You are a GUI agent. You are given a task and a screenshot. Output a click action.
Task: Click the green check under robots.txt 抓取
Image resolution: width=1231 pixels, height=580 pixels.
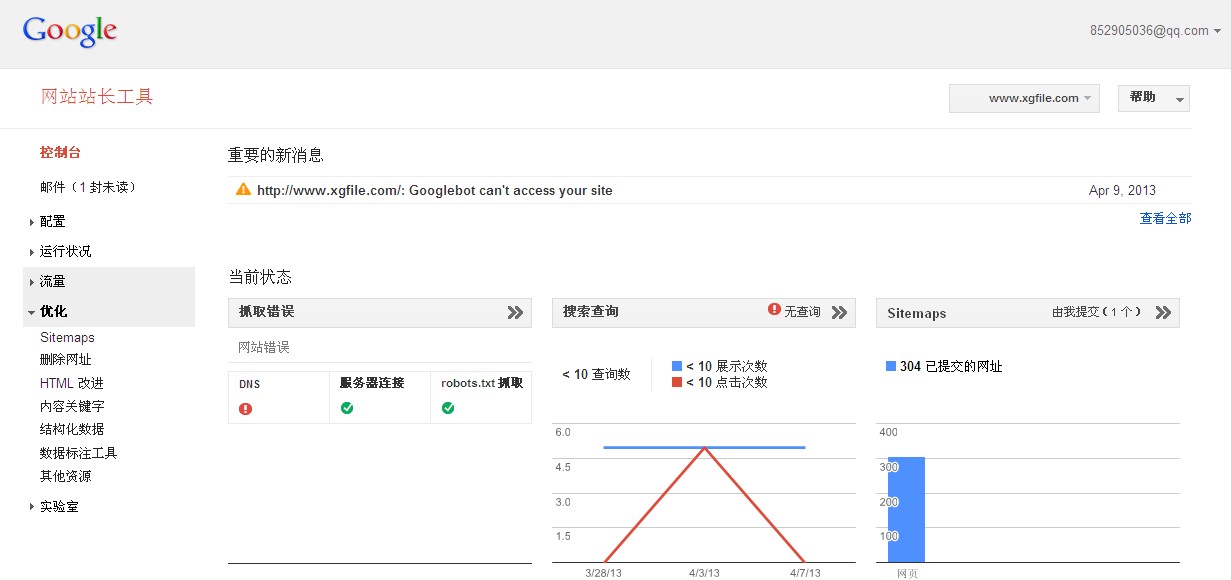pyautogui.click(x=448, y=408)
